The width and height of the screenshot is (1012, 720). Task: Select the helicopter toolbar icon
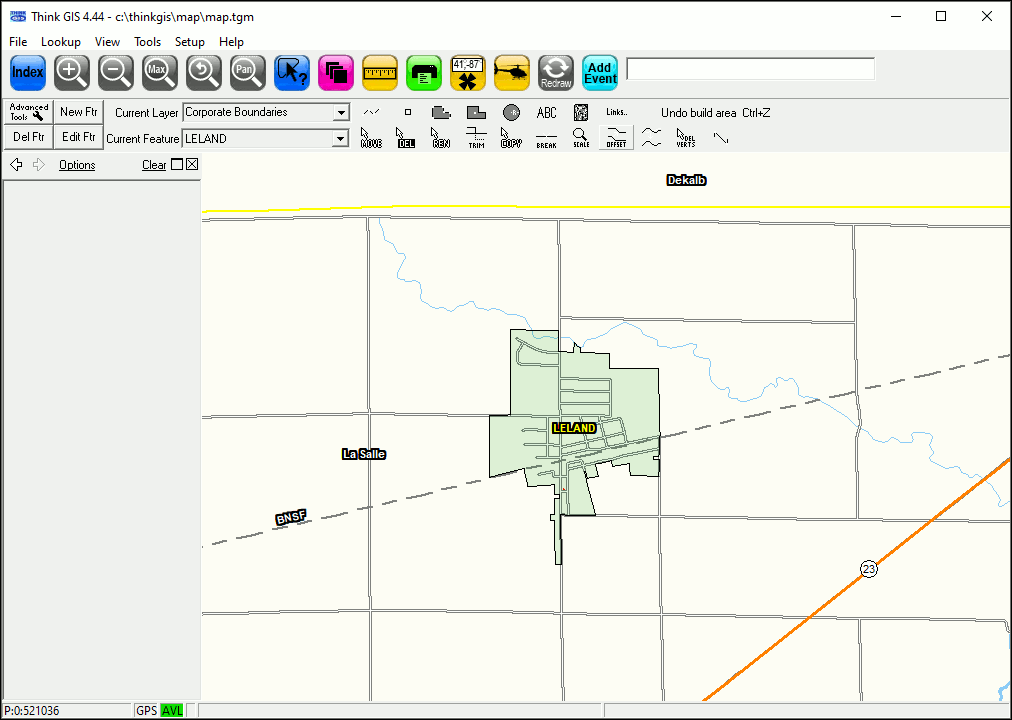click(512, 73)
